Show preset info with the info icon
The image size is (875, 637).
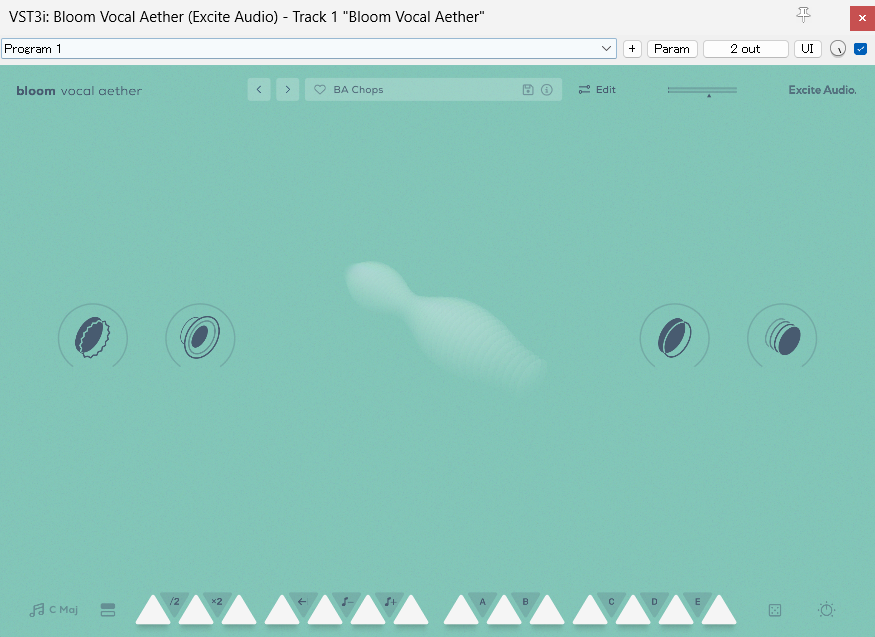(547, 89)
